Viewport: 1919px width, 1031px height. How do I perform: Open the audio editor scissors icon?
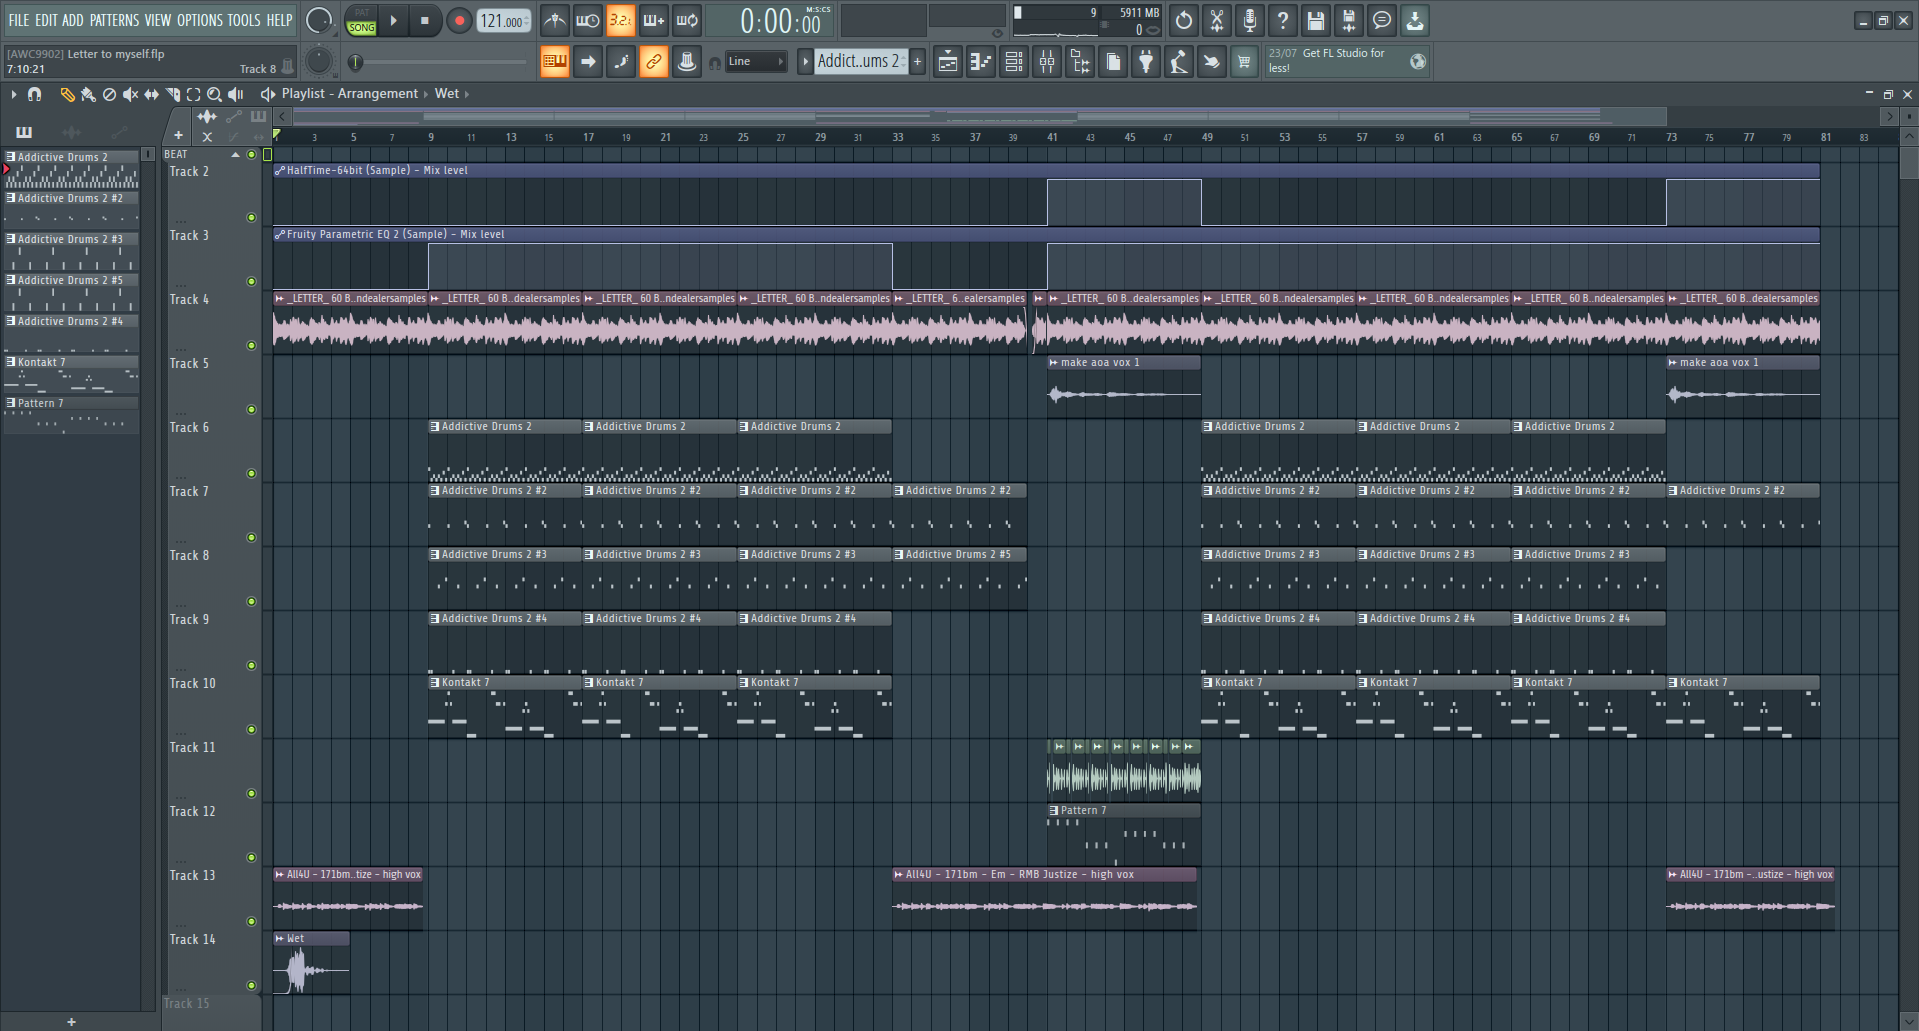click(x=1217, y=20)
